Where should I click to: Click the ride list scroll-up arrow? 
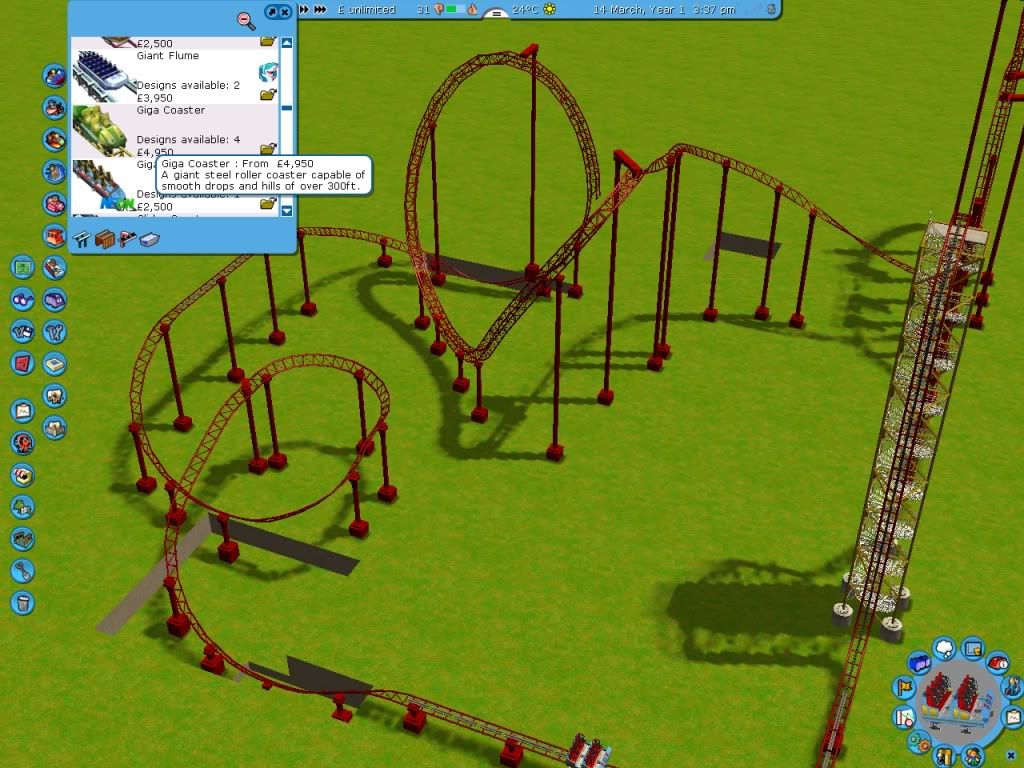point(287,43)
